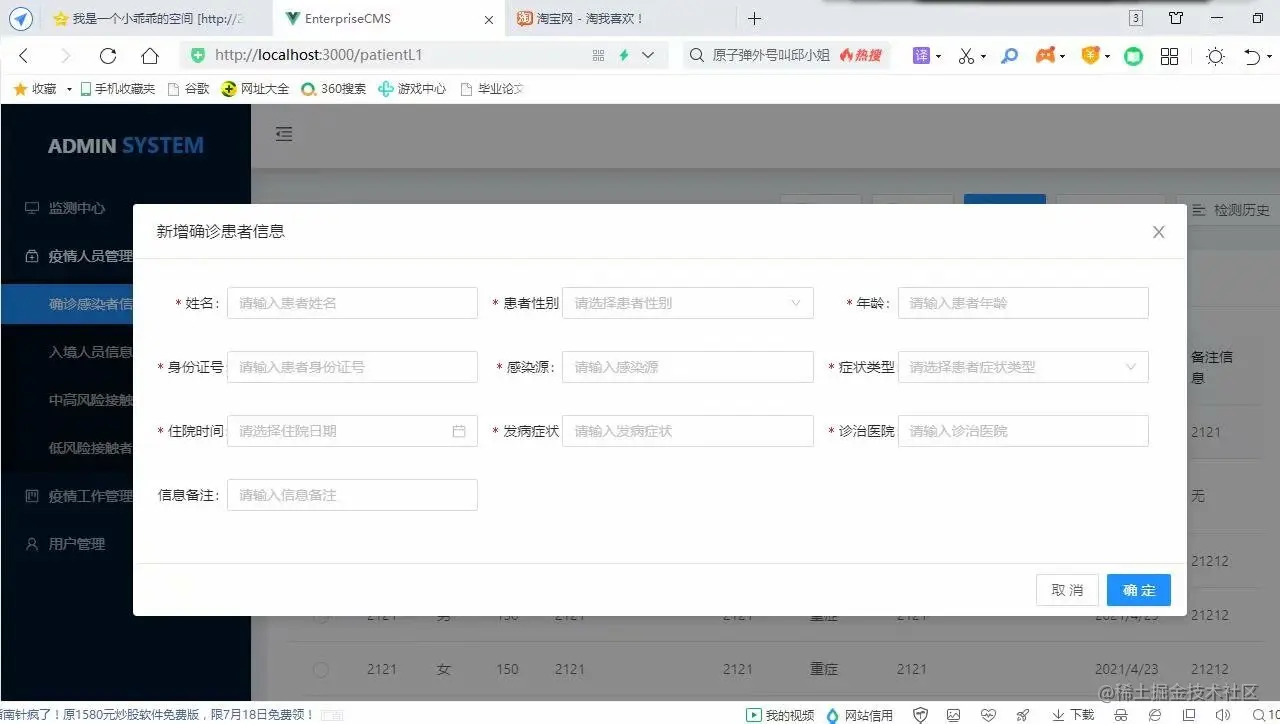1280x724 pixels.
Task: Click the undo restore-tab arrow icon
Action: (1251, 57)
